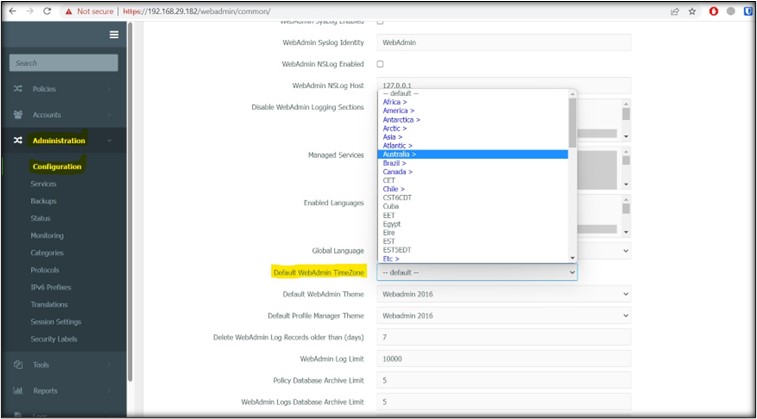Open Default WebAdmin Theme dropdown
Screen dimensions: 757x419
pos(504,294)
